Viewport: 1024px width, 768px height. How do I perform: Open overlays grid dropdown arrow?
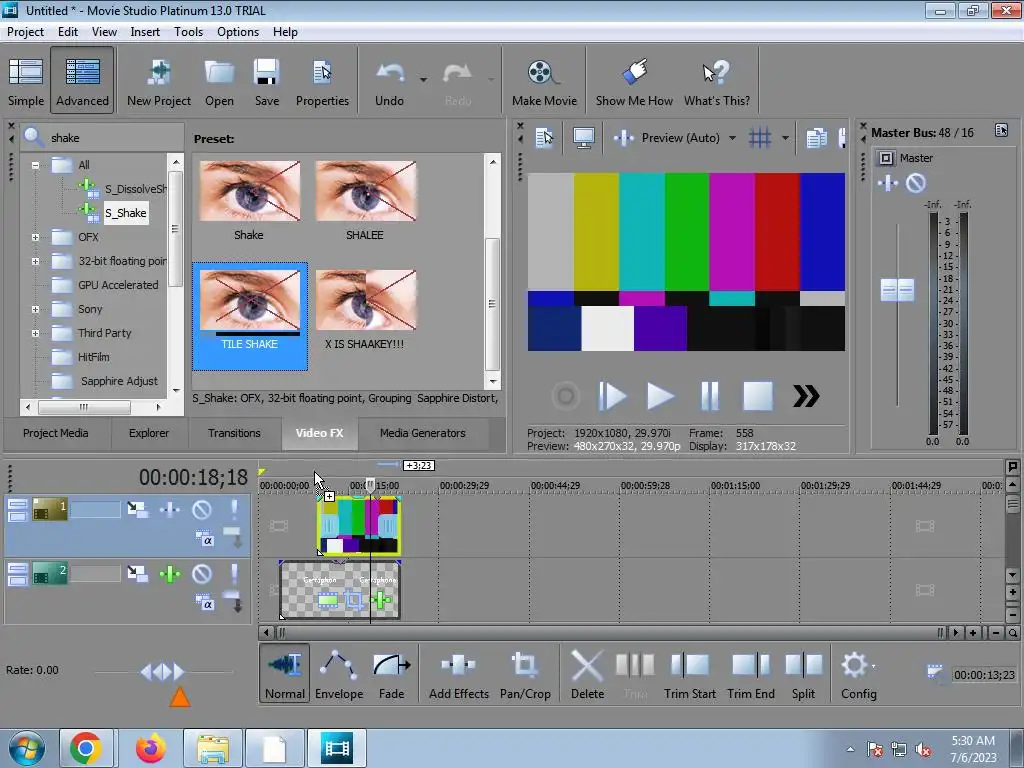pyautogui.click(x=785, y=138)
